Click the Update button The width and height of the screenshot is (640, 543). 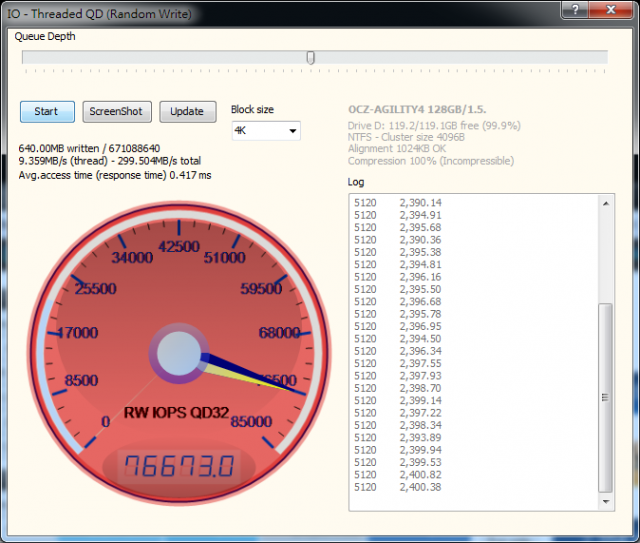click(x=187, y=111)
